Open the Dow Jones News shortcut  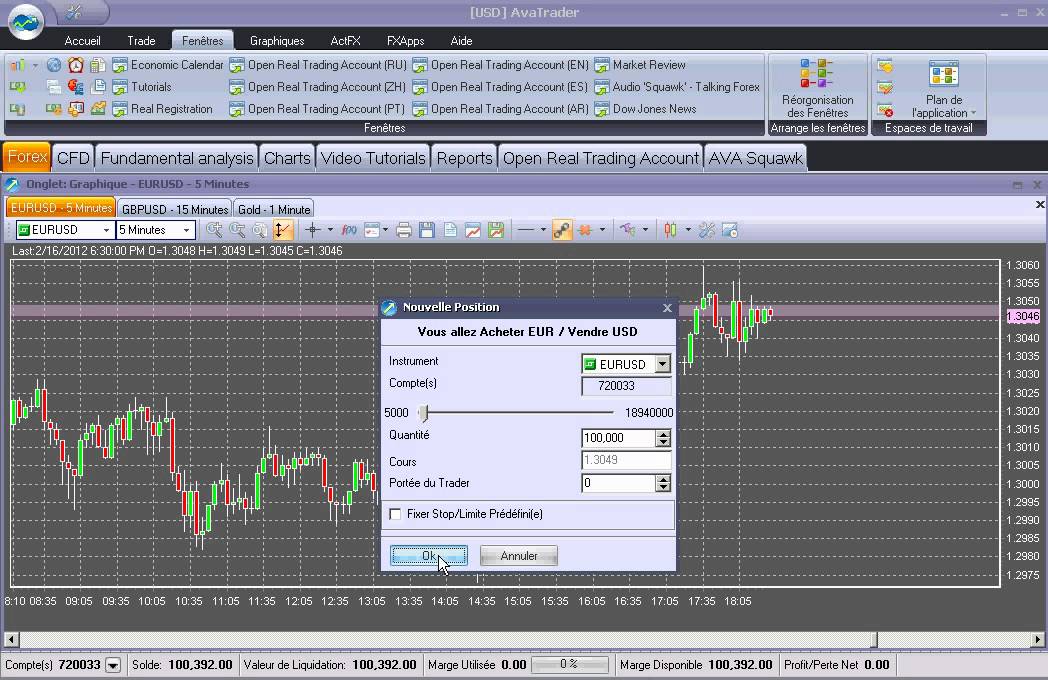pos(646,108)
